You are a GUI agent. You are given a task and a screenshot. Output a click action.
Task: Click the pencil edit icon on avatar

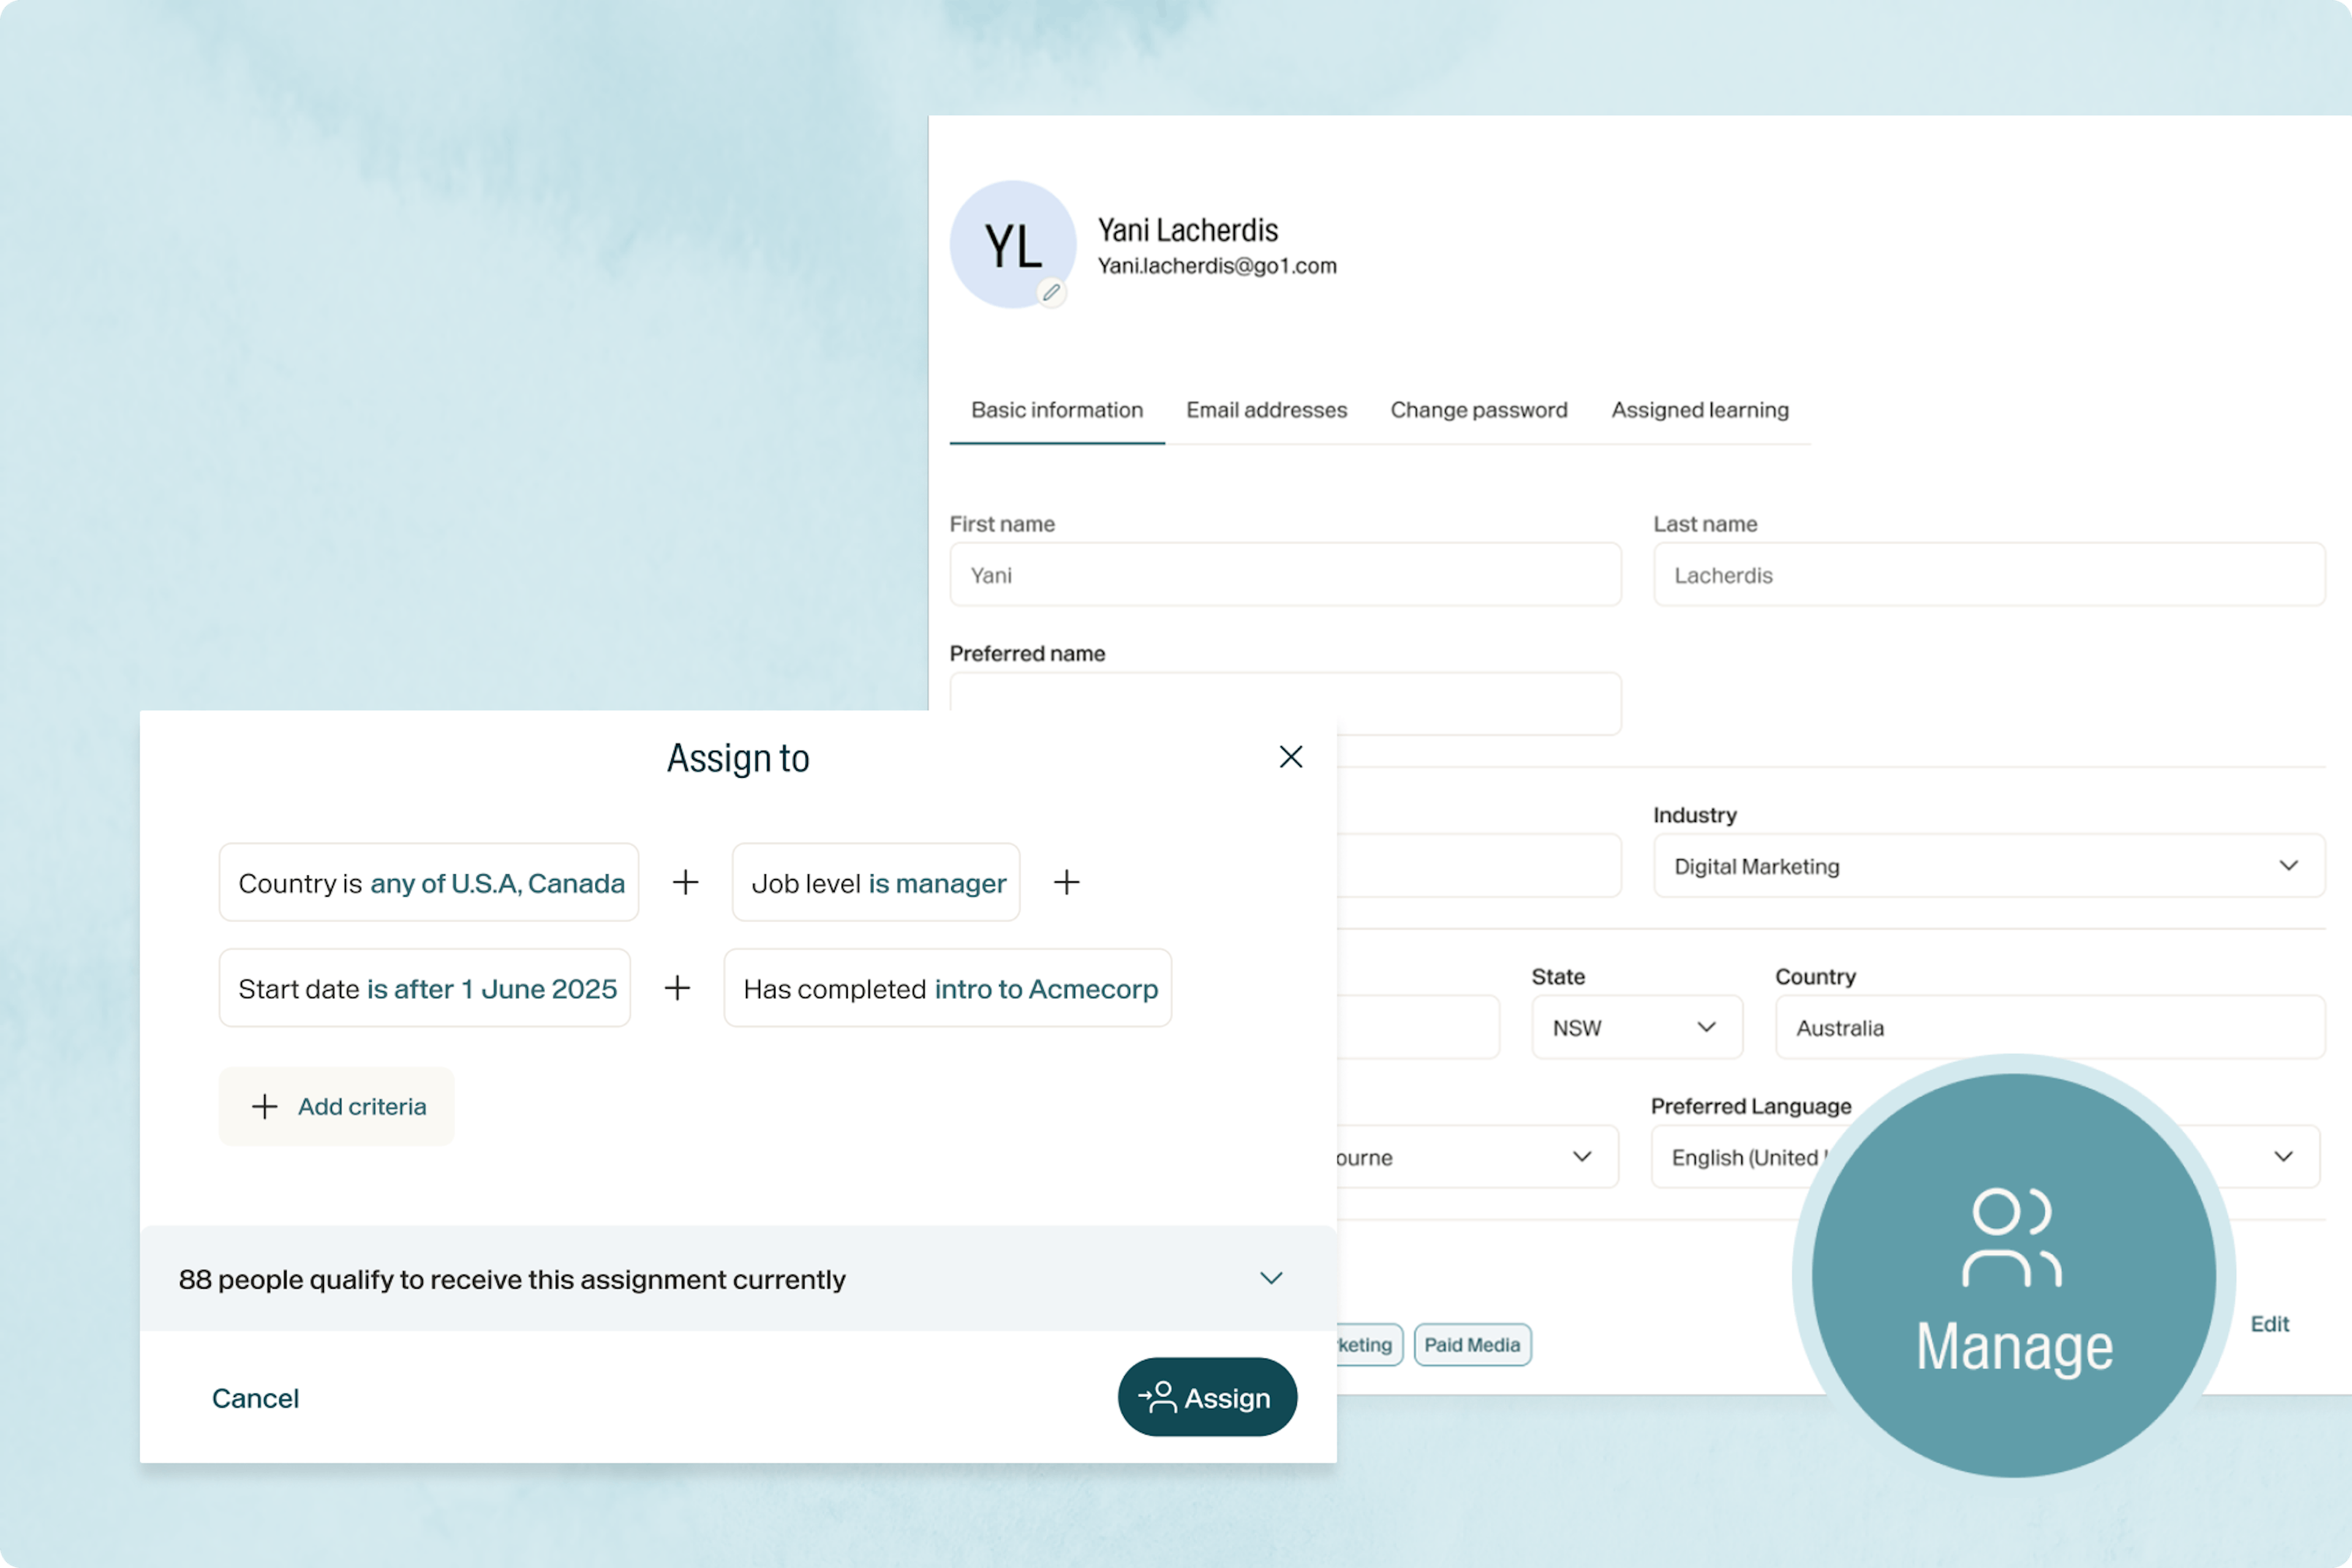click(x=1051, y=292)
